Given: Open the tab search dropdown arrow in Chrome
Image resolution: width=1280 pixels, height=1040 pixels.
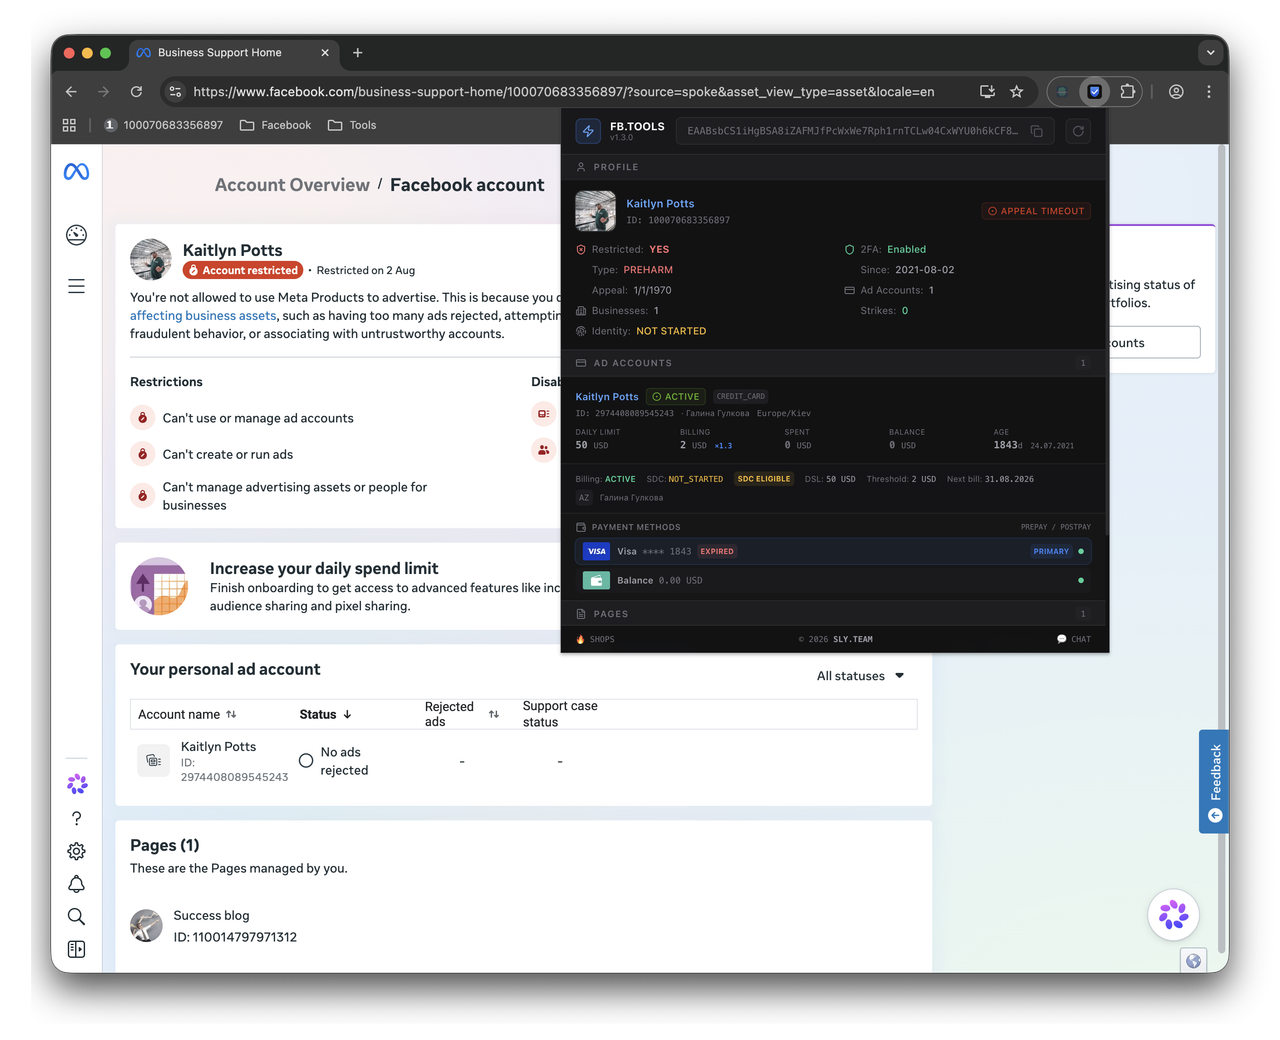Looking at the screenshot, I should coord(1210,53).
